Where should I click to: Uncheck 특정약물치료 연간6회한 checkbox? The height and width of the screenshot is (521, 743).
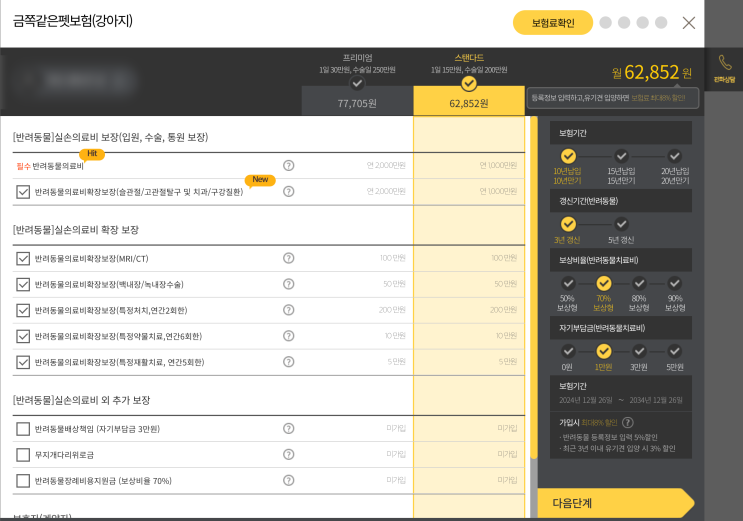click(x=23, y=336)
